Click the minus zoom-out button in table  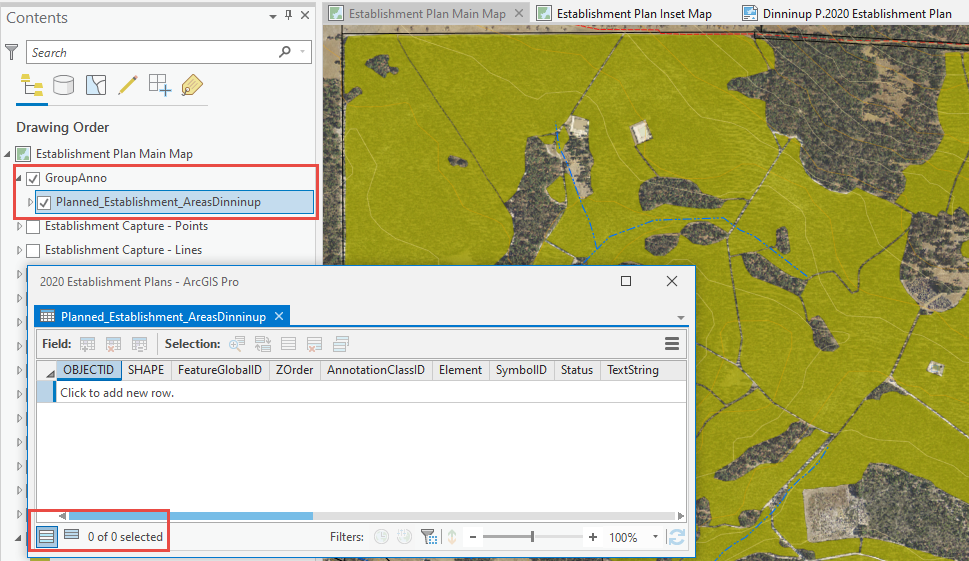pyautogui.click(x=473, y=537)
